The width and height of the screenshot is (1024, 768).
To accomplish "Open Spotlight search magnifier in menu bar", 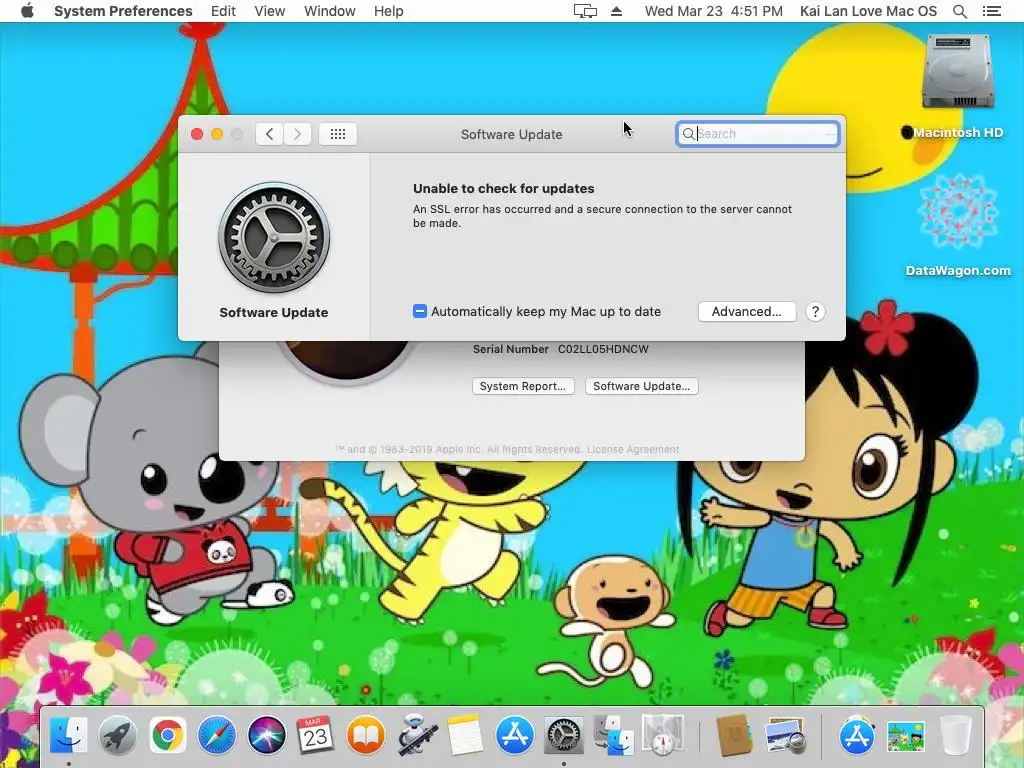I will coord(959,11).
